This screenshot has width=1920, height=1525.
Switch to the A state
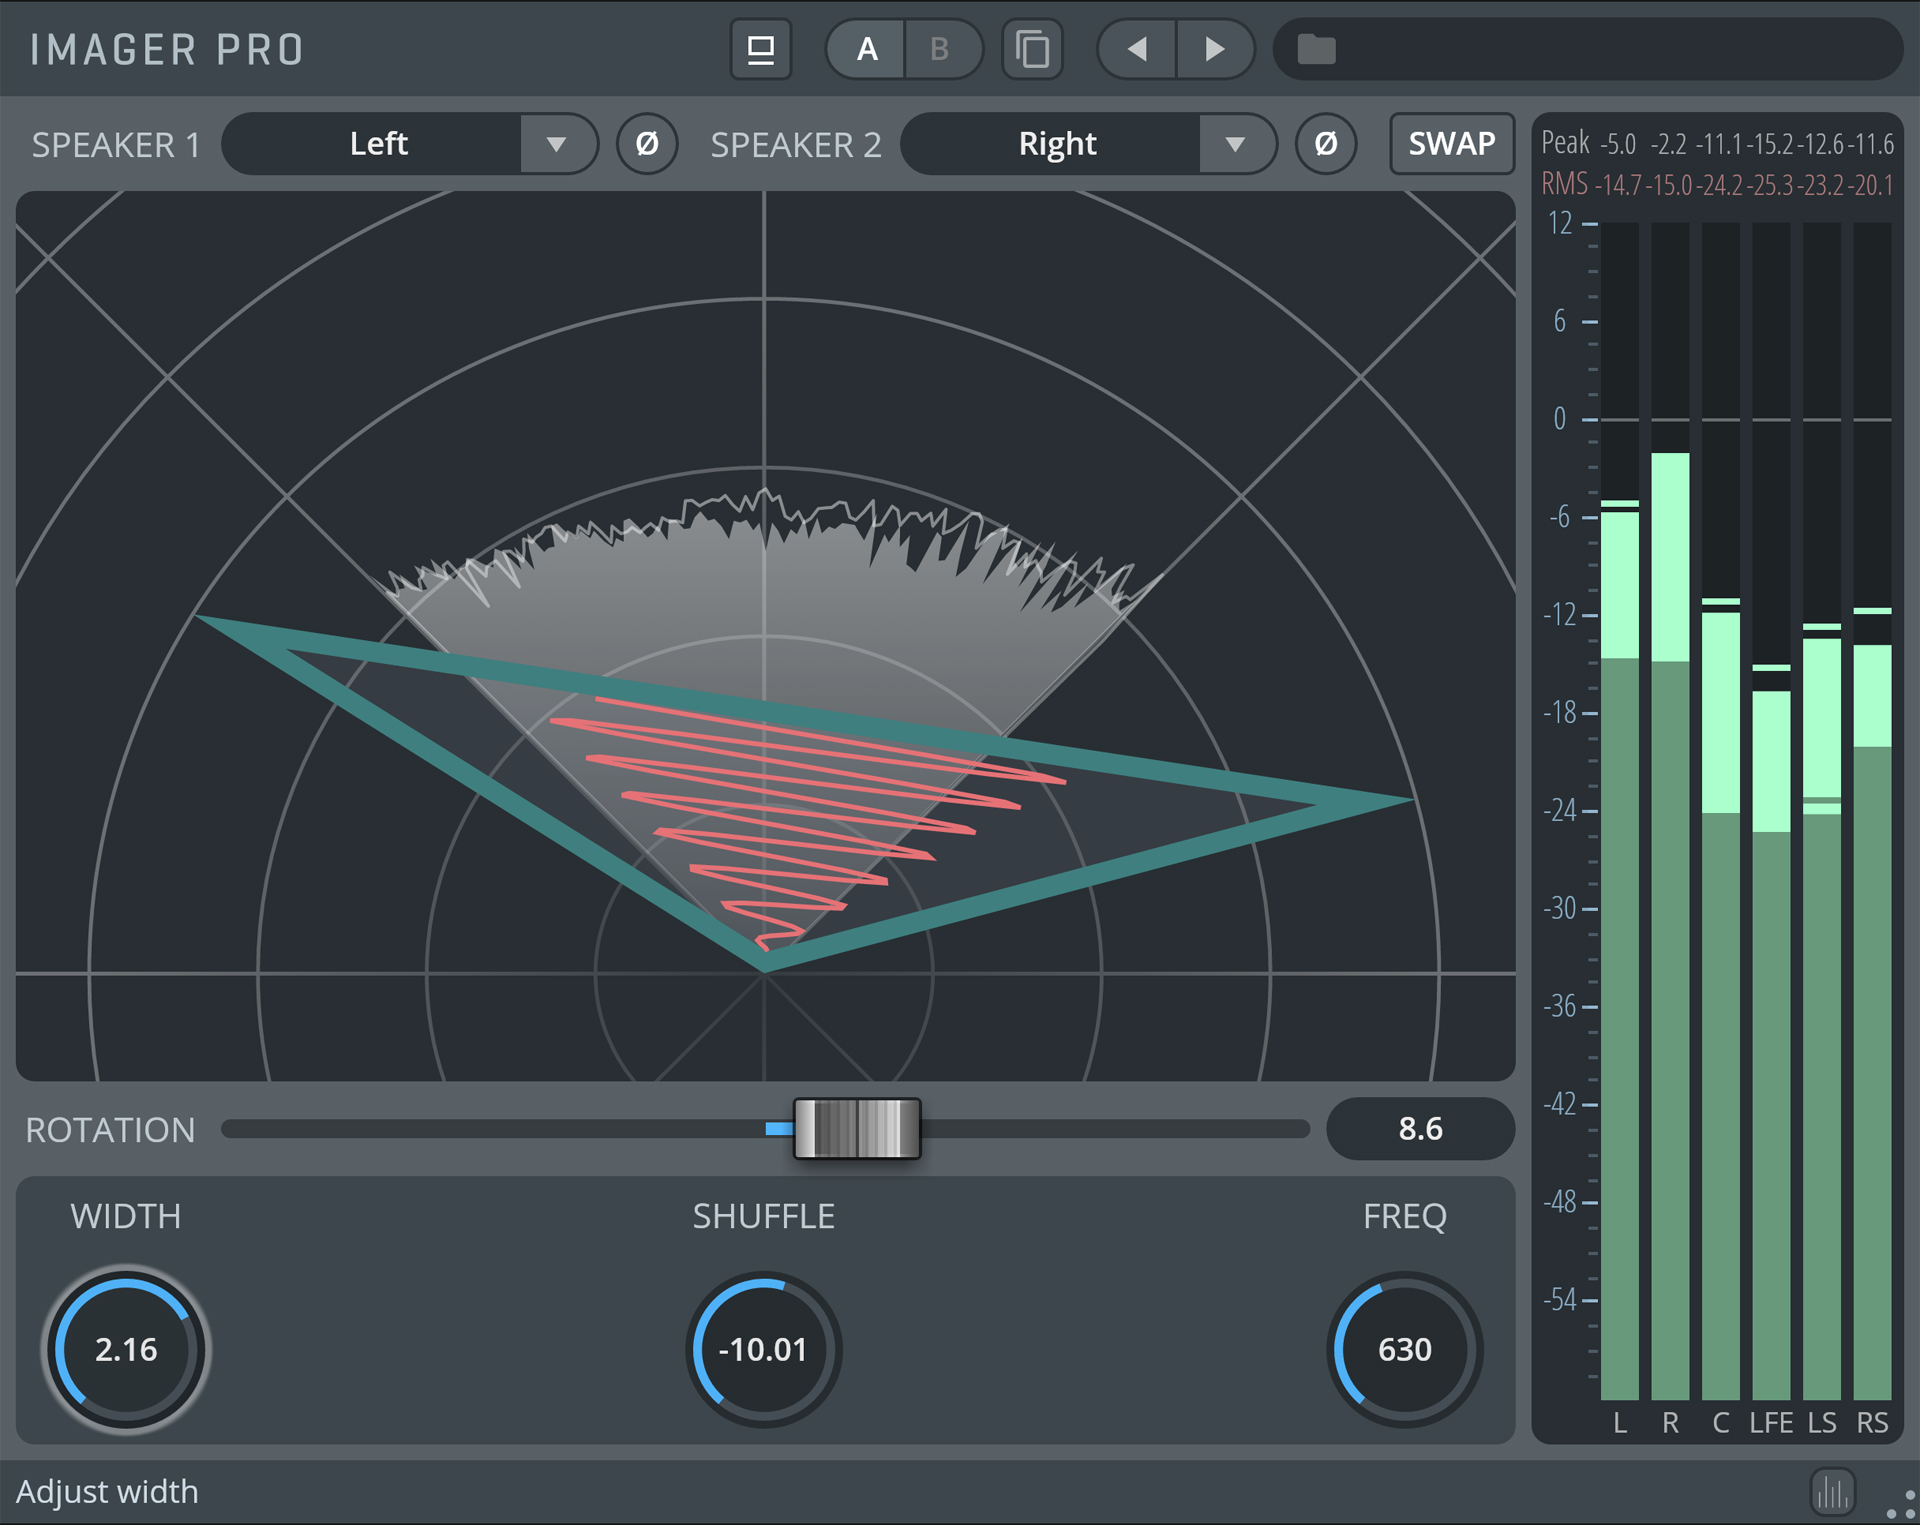866,49
